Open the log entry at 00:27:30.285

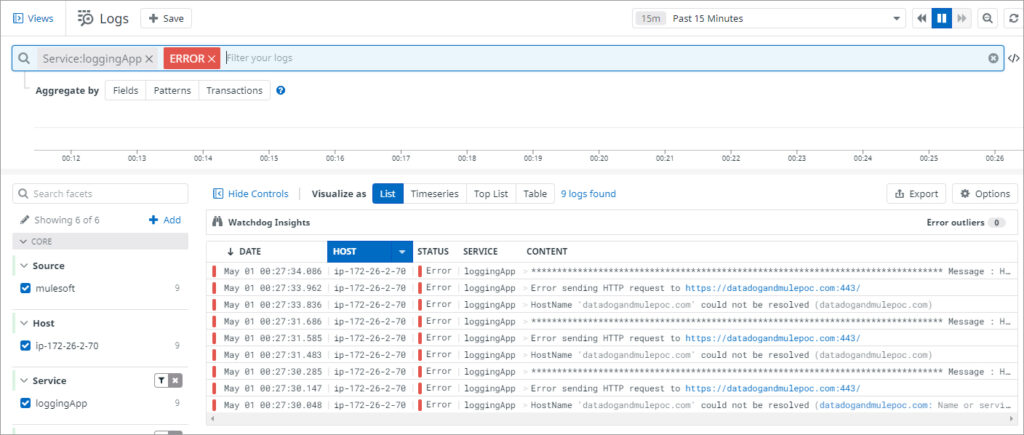[613, 372]
